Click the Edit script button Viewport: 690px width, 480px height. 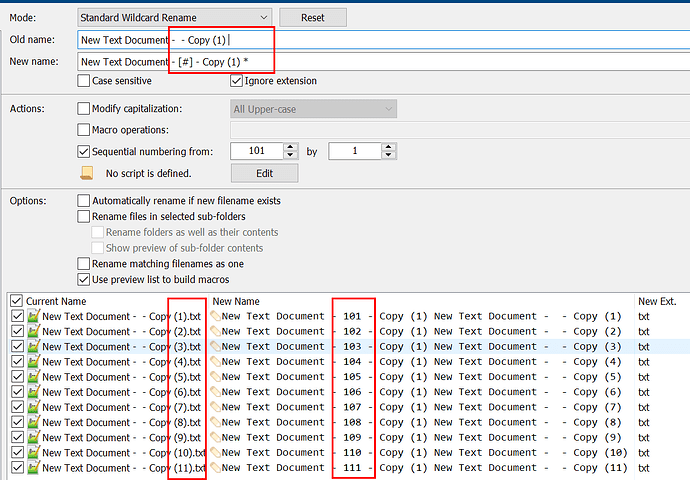(264, 173)
